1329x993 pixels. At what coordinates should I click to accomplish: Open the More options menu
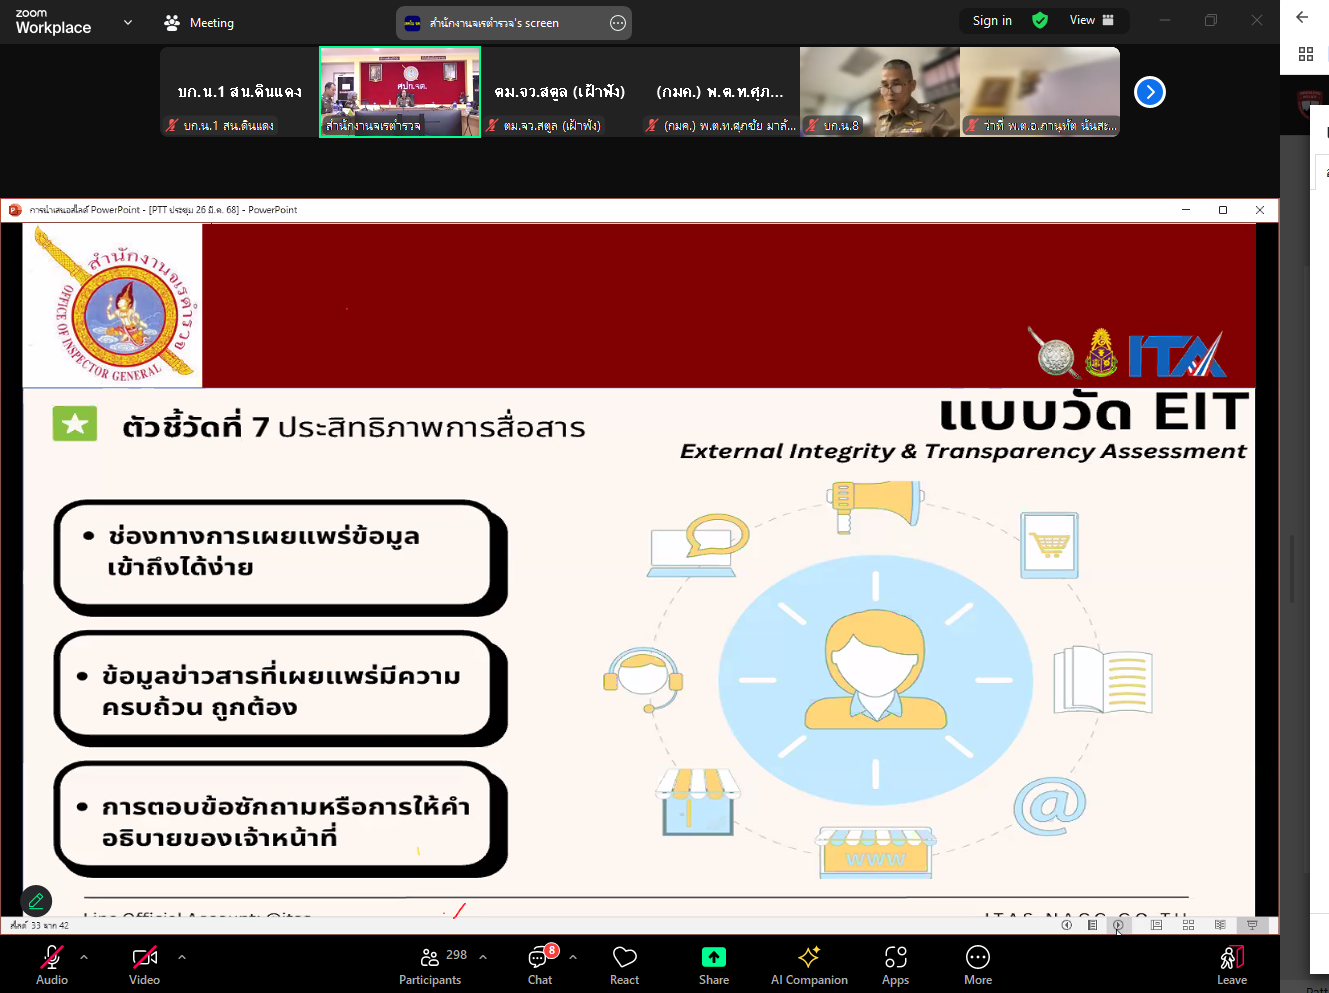pos(978,965)
